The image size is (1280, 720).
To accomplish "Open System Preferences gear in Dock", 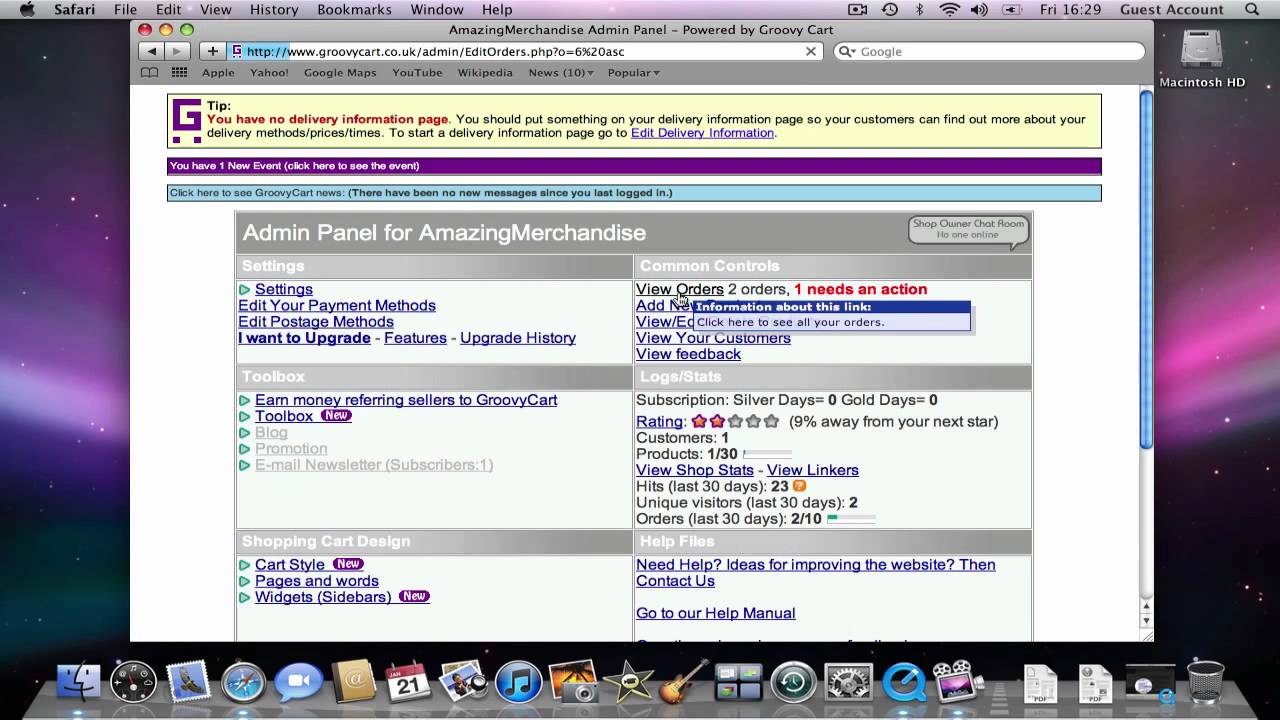I will point(848,682).
